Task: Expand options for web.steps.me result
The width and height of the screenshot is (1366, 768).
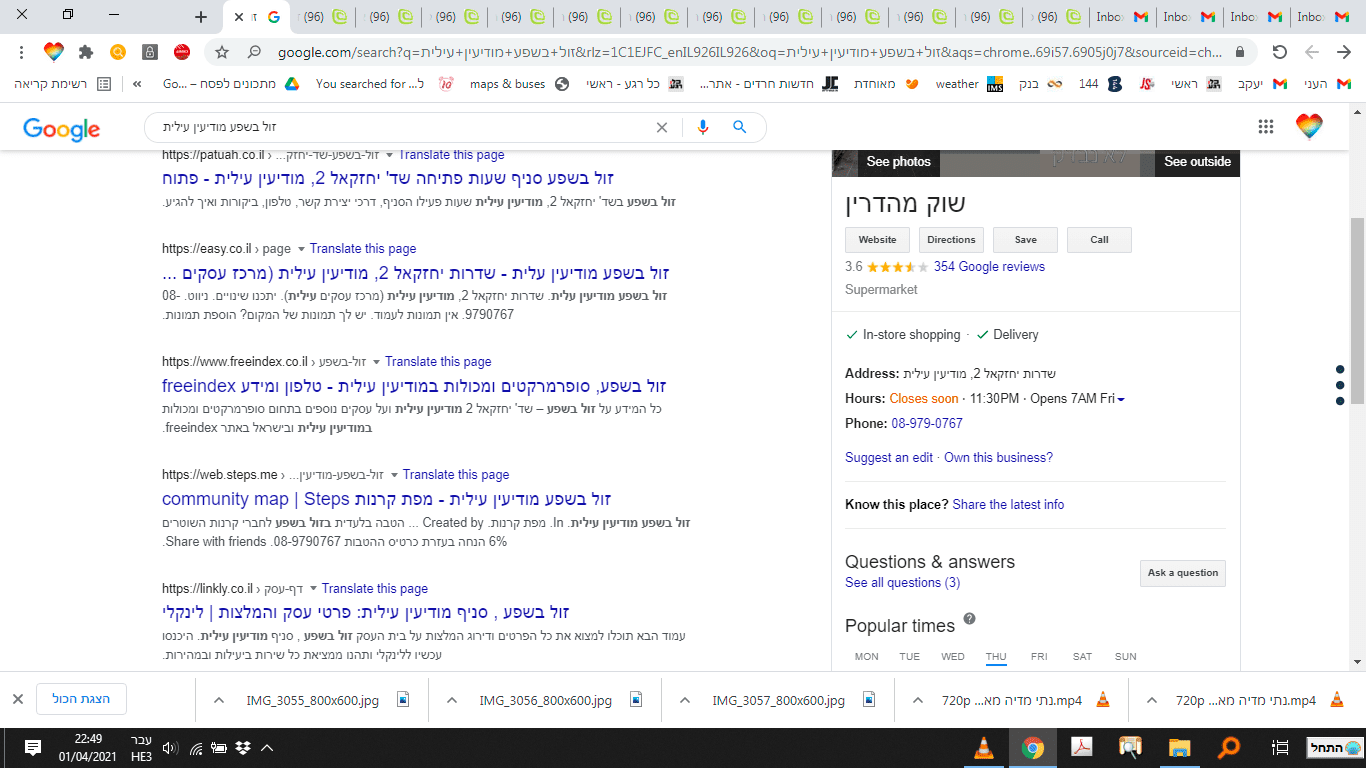Action: [395, 475]
